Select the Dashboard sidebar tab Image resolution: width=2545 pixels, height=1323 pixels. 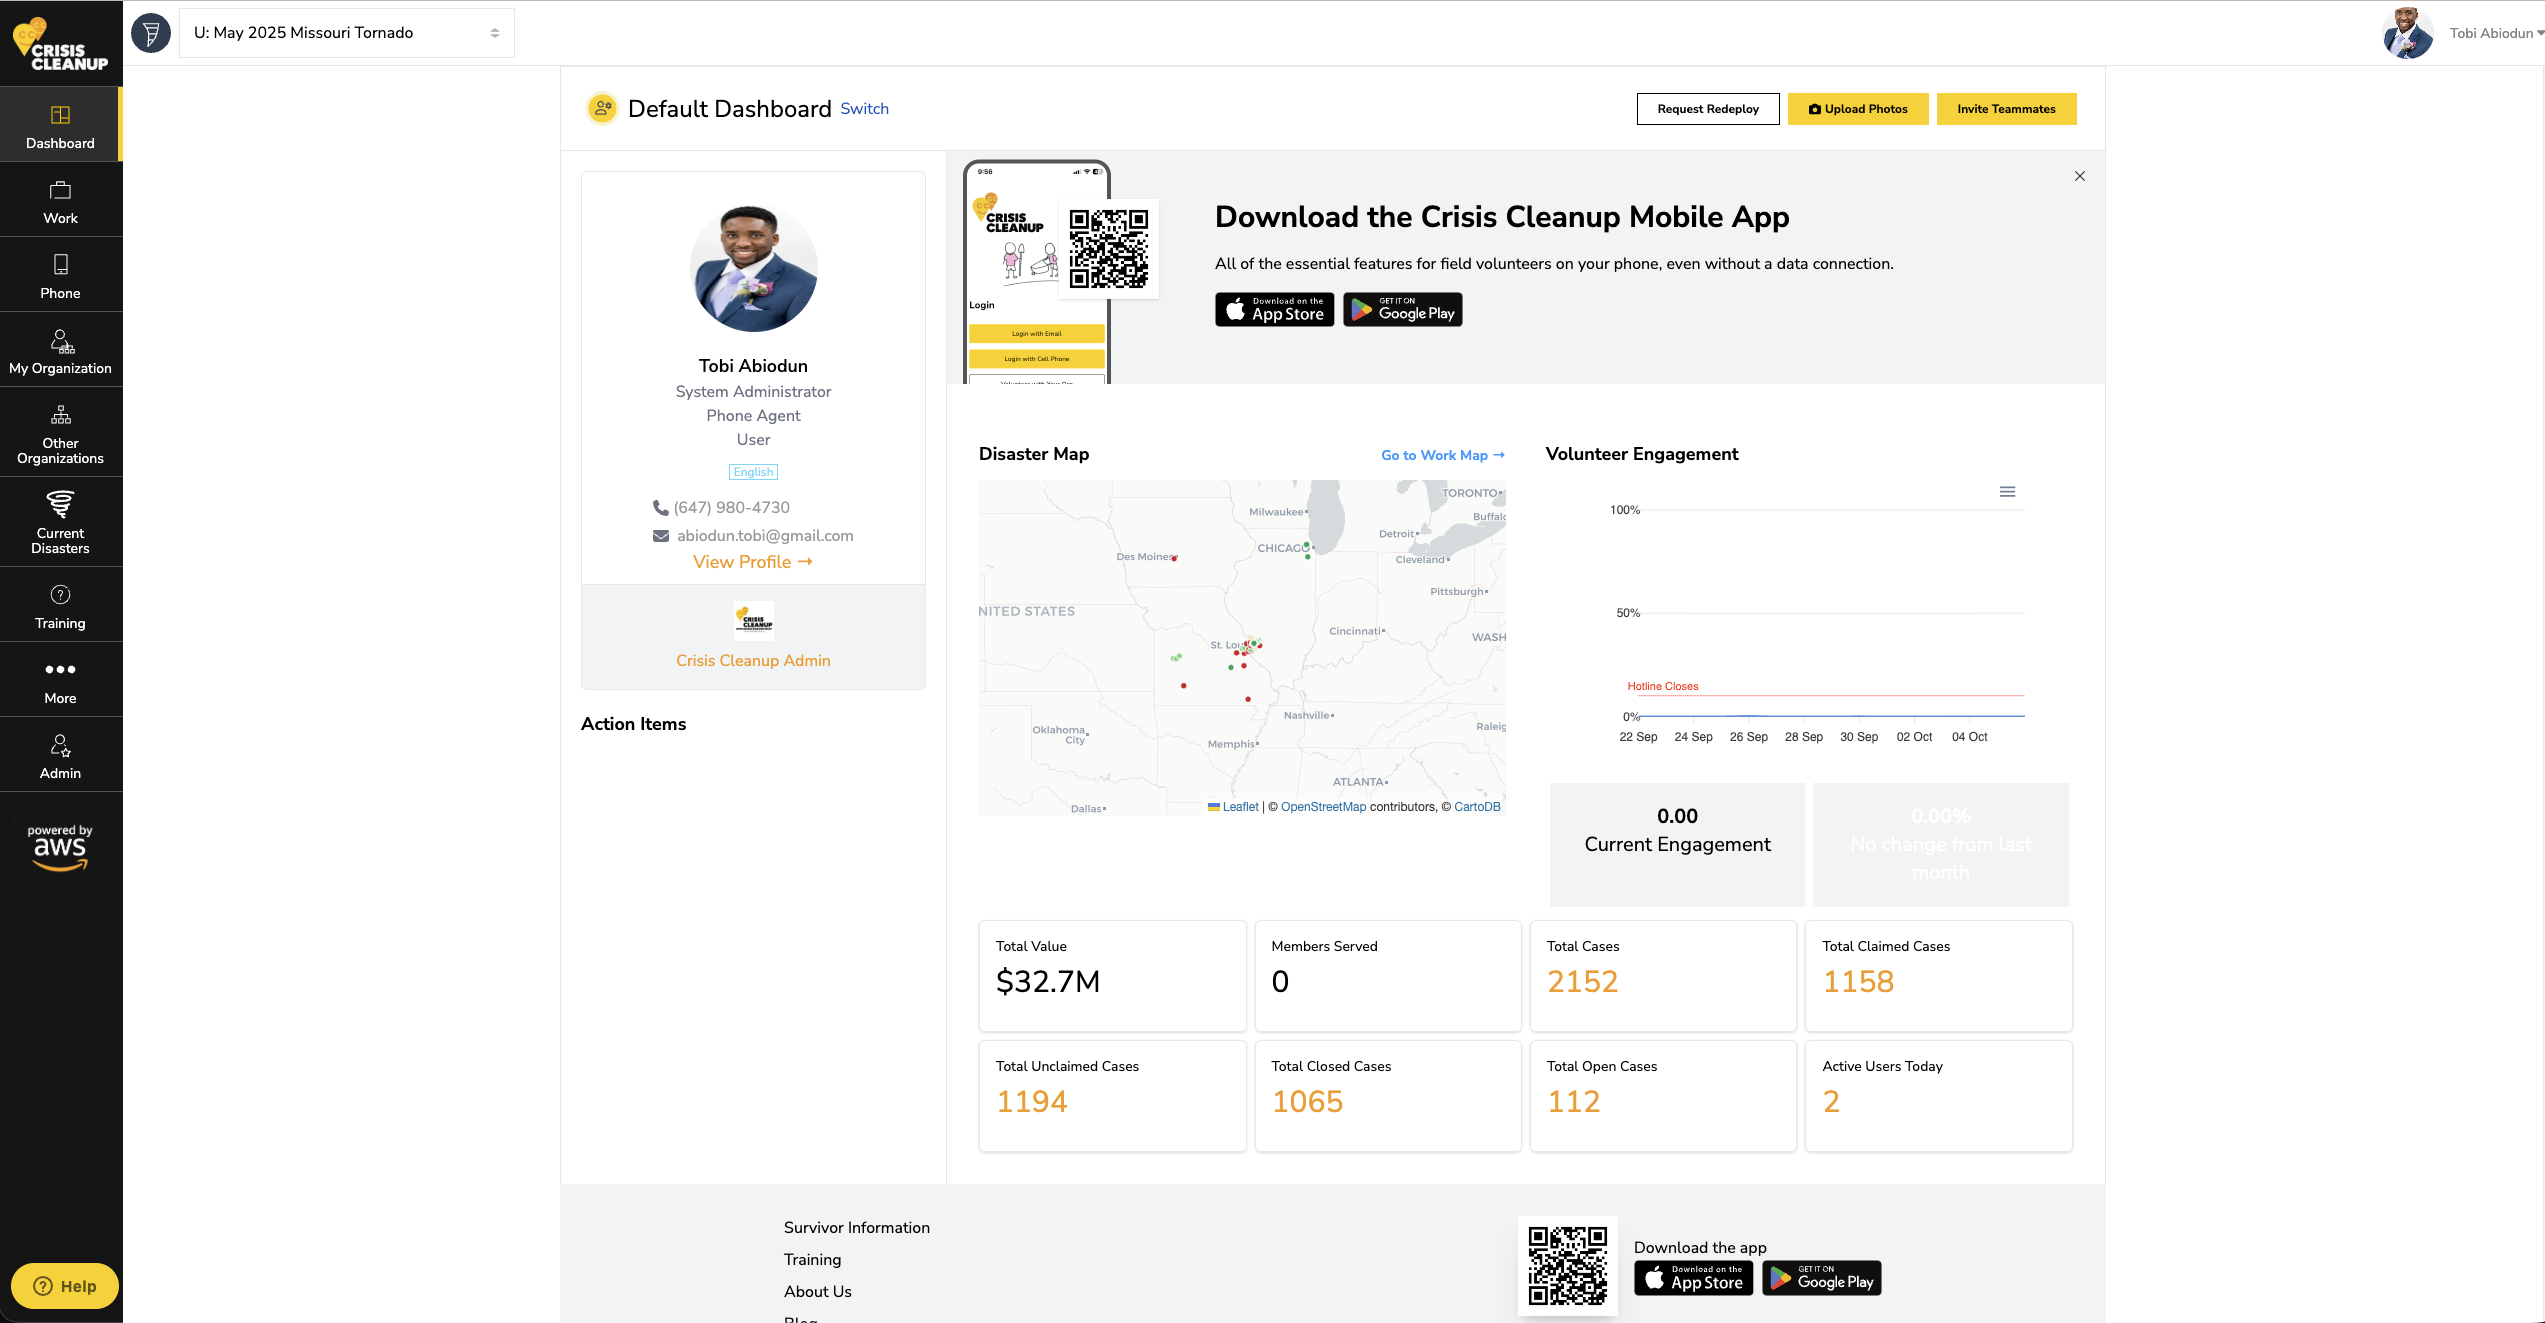point(60,126)
